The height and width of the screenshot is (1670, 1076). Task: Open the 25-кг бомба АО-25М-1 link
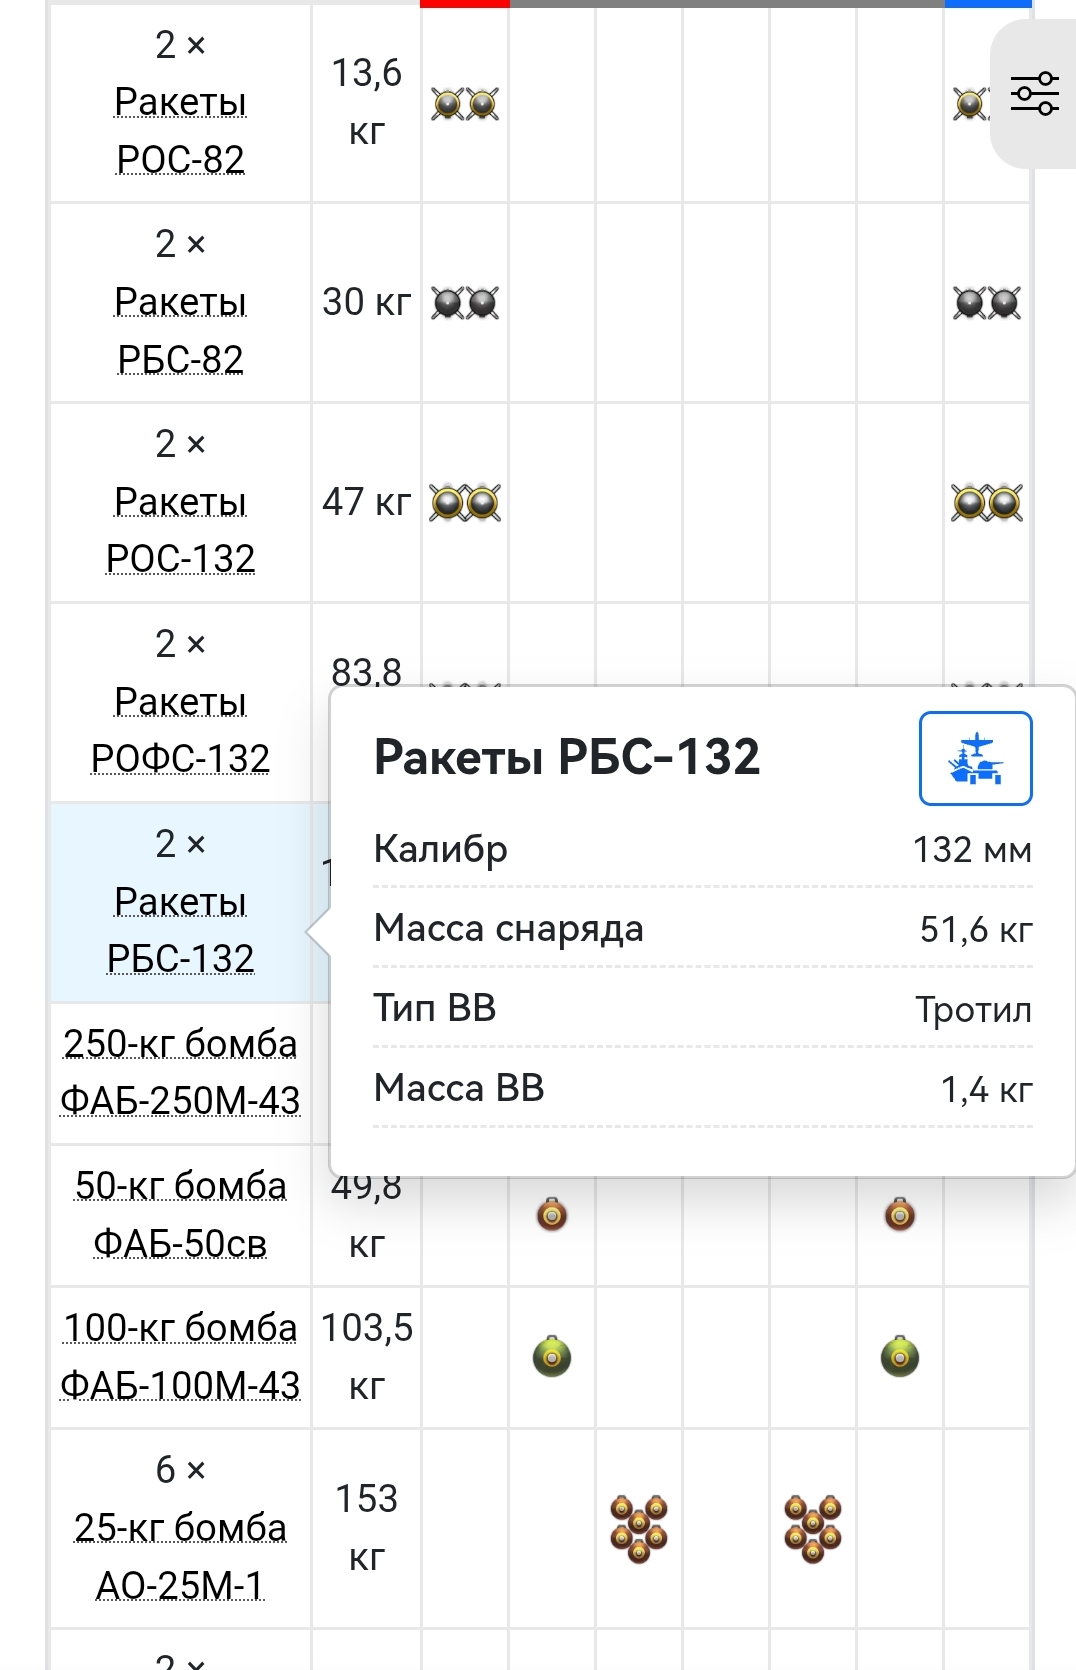(x=180, y=1556)
